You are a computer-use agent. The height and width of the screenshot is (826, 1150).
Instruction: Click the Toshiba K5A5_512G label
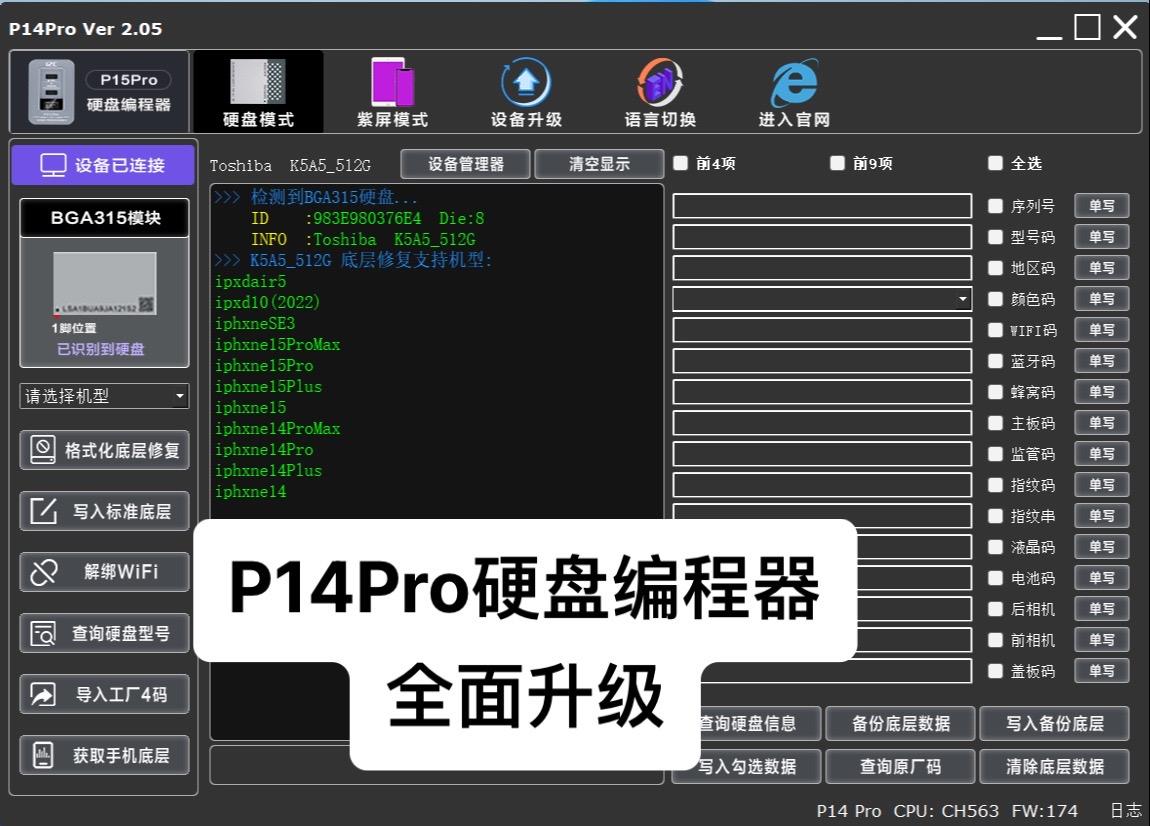(x=290, y=166)
